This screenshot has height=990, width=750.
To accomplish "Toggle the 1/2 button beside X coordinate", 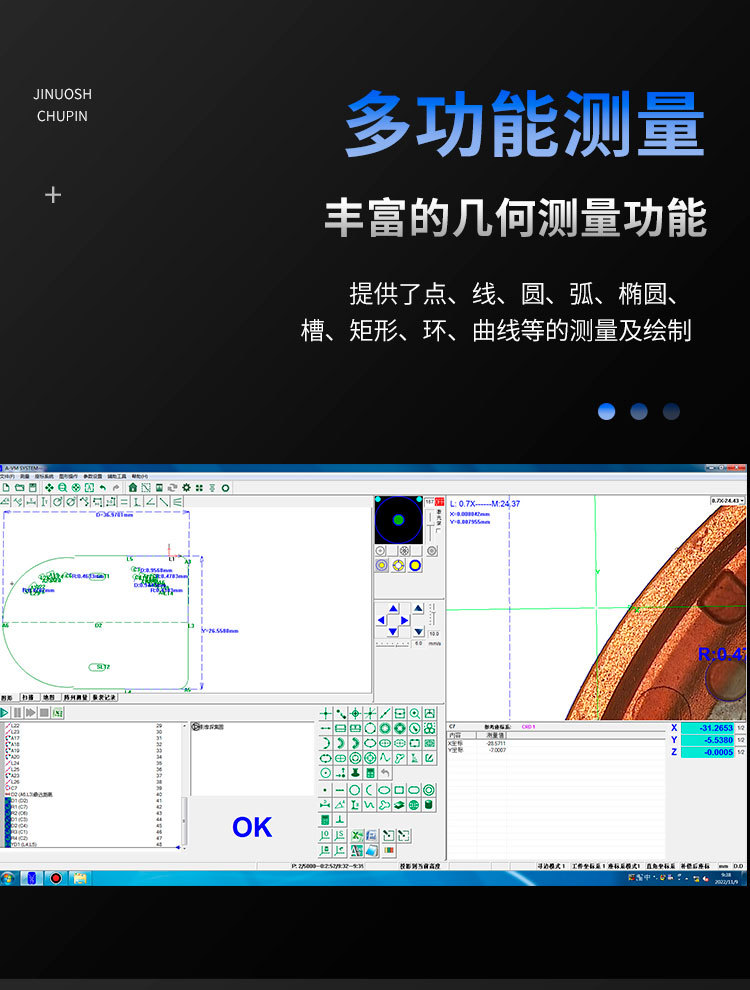I will pyautogui.click(x=740, y=728).
